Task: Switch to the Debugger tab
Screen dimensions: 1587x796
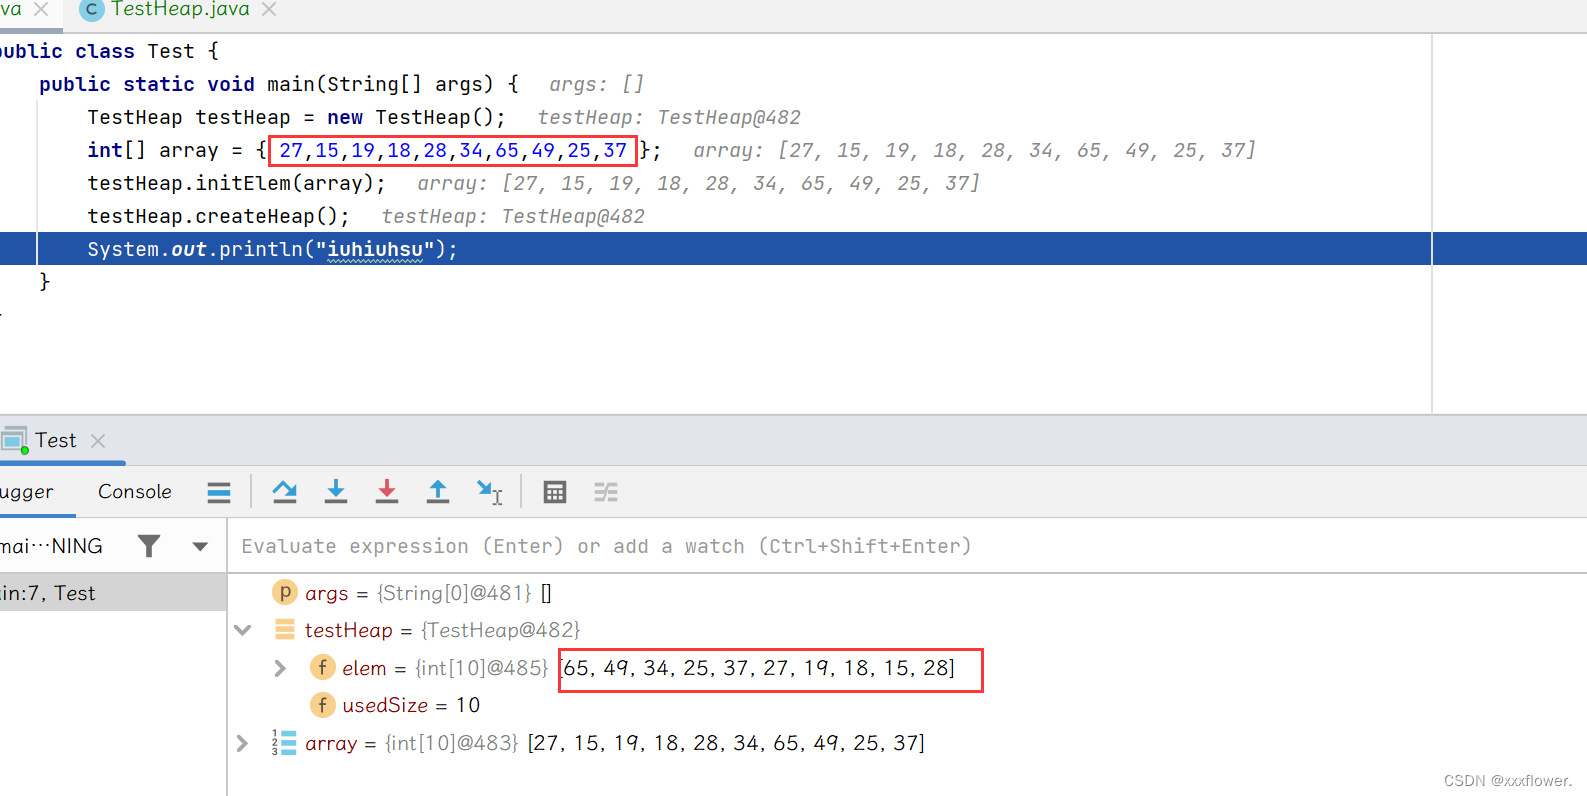Action: (27, 492)
